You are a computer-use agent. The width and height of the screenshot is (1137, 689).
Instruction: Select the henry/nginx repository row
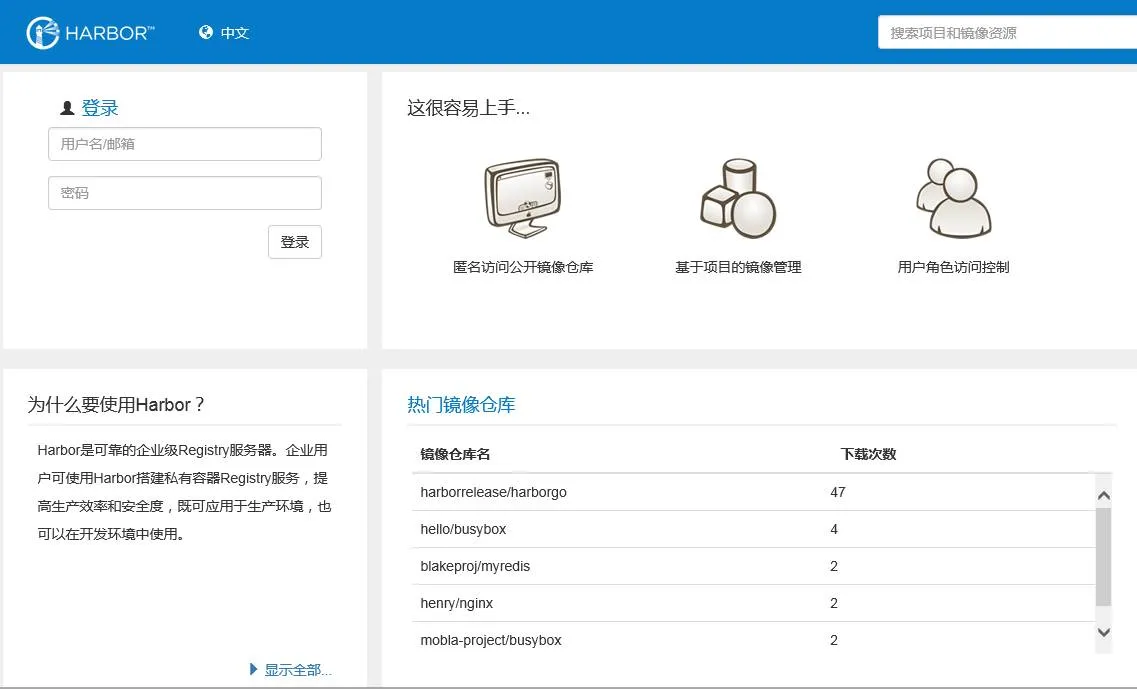(x=753, y=603)
